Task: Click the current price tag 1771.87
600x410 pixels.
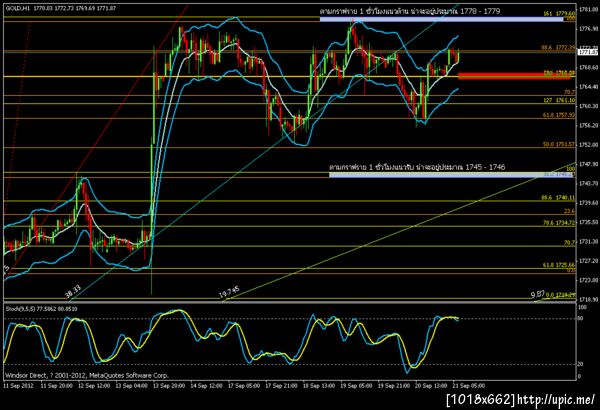Action: (588, 52)
